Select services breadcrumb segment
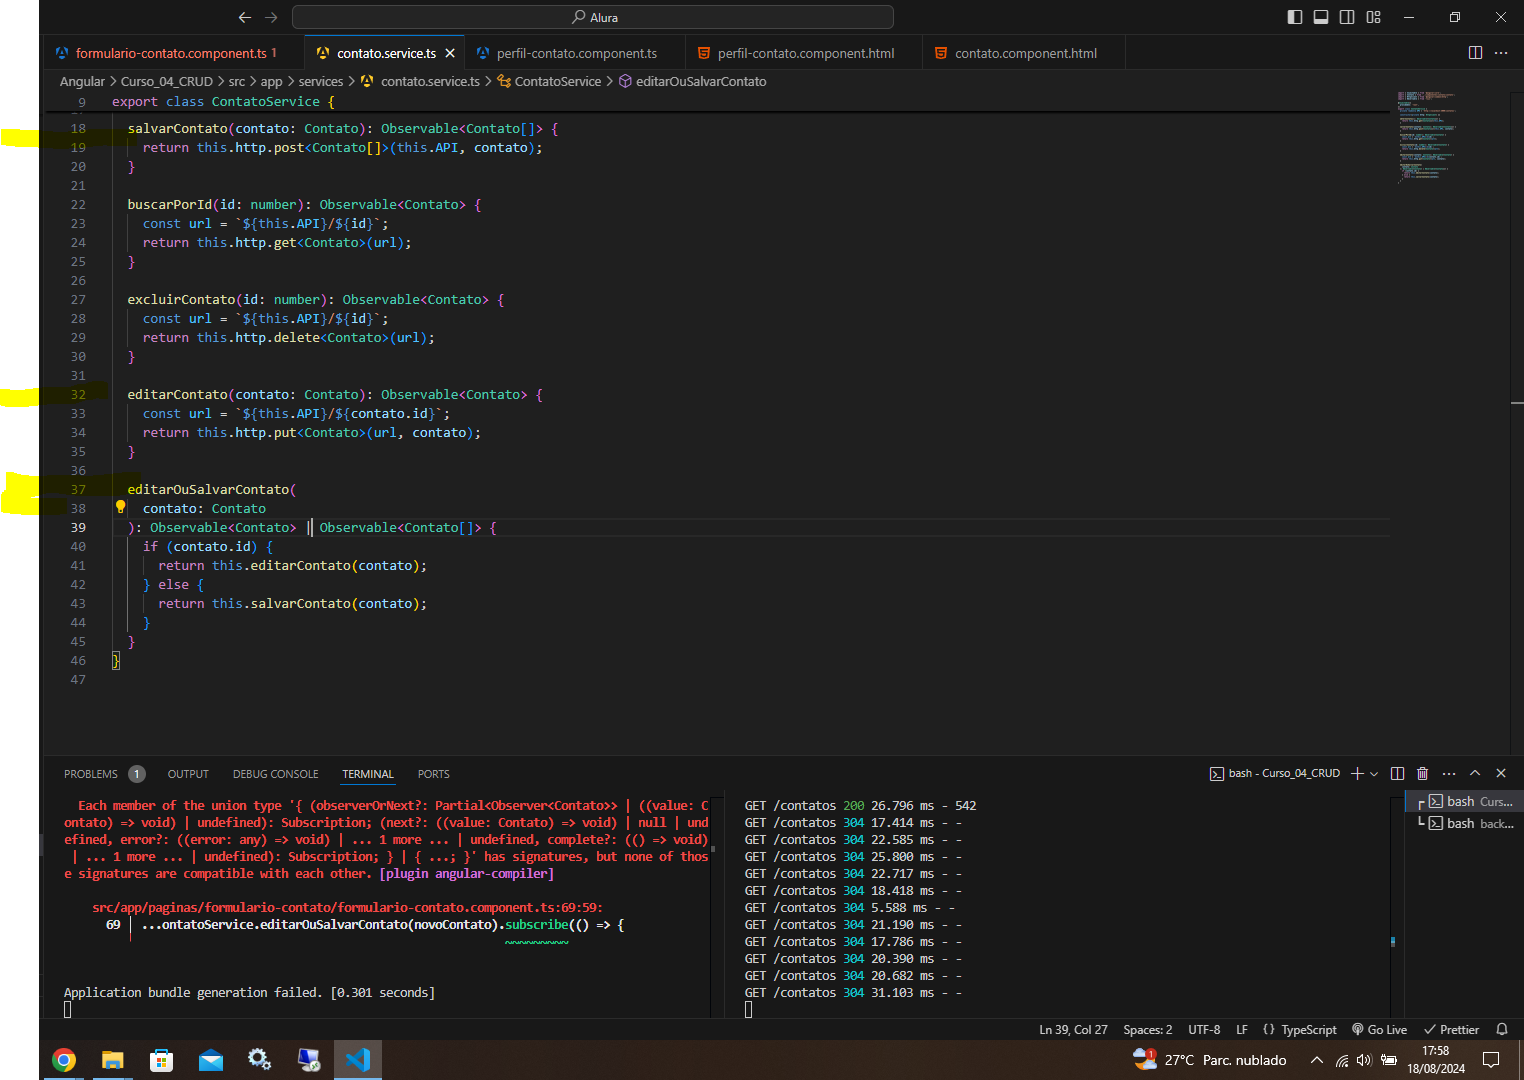Screen dimensions: 1524x1080 (321, 81)
